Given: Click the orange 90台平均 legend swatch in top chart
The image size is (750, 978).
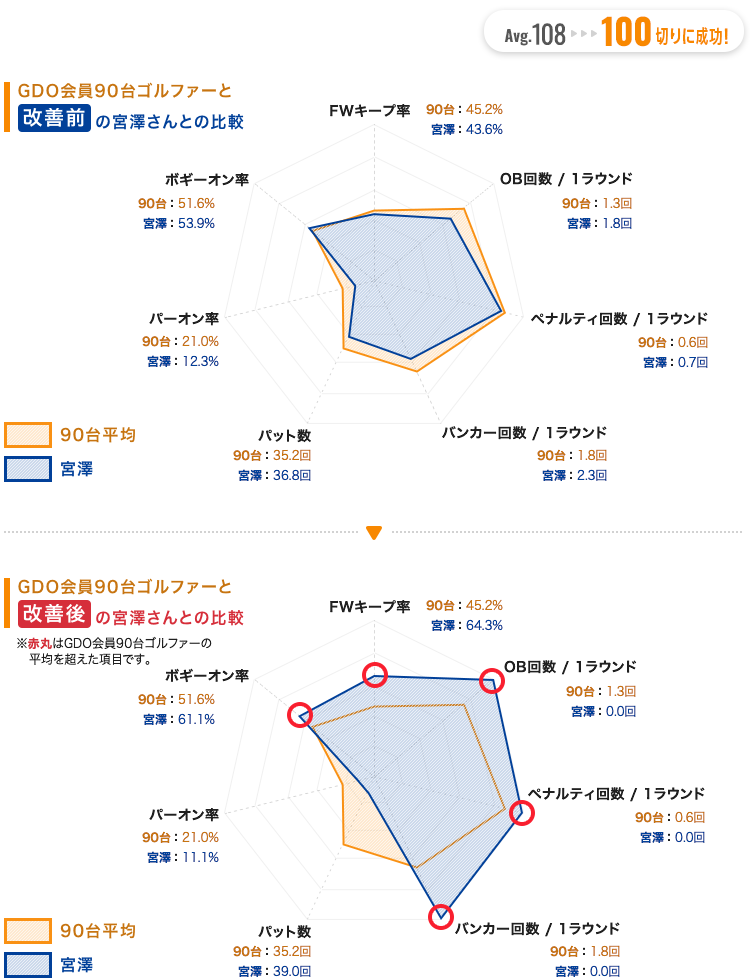Looking at the screenshot, I should click(28, 435).
